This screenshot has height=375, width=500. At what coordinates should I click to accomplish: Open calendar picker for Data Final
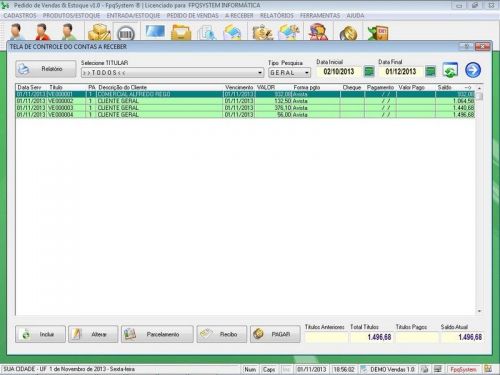[430, 71]
